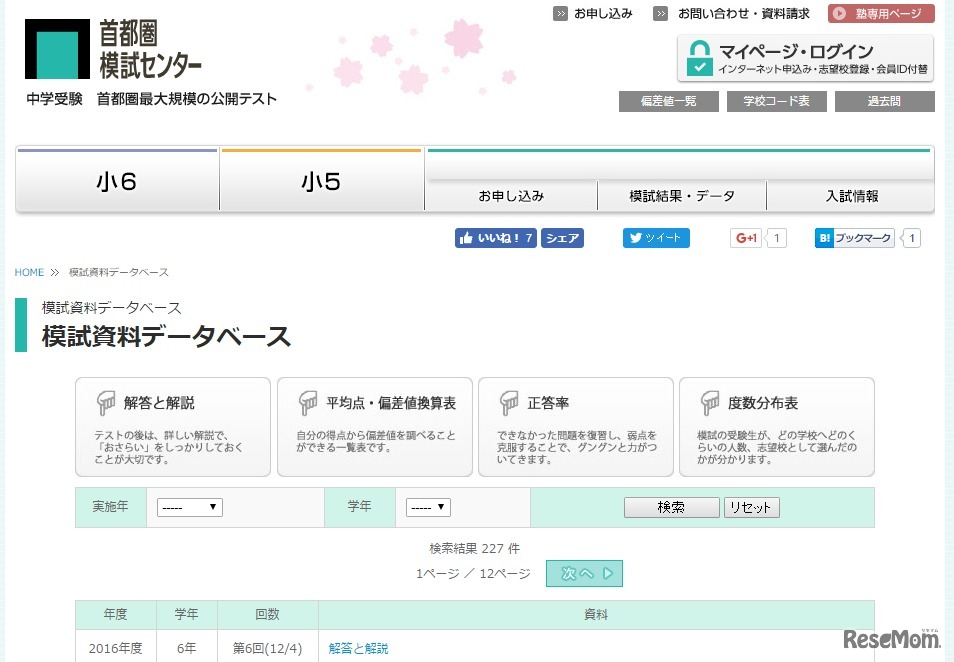954x662 pixels.
Task: Click the 検索 button
Action: 671,507
